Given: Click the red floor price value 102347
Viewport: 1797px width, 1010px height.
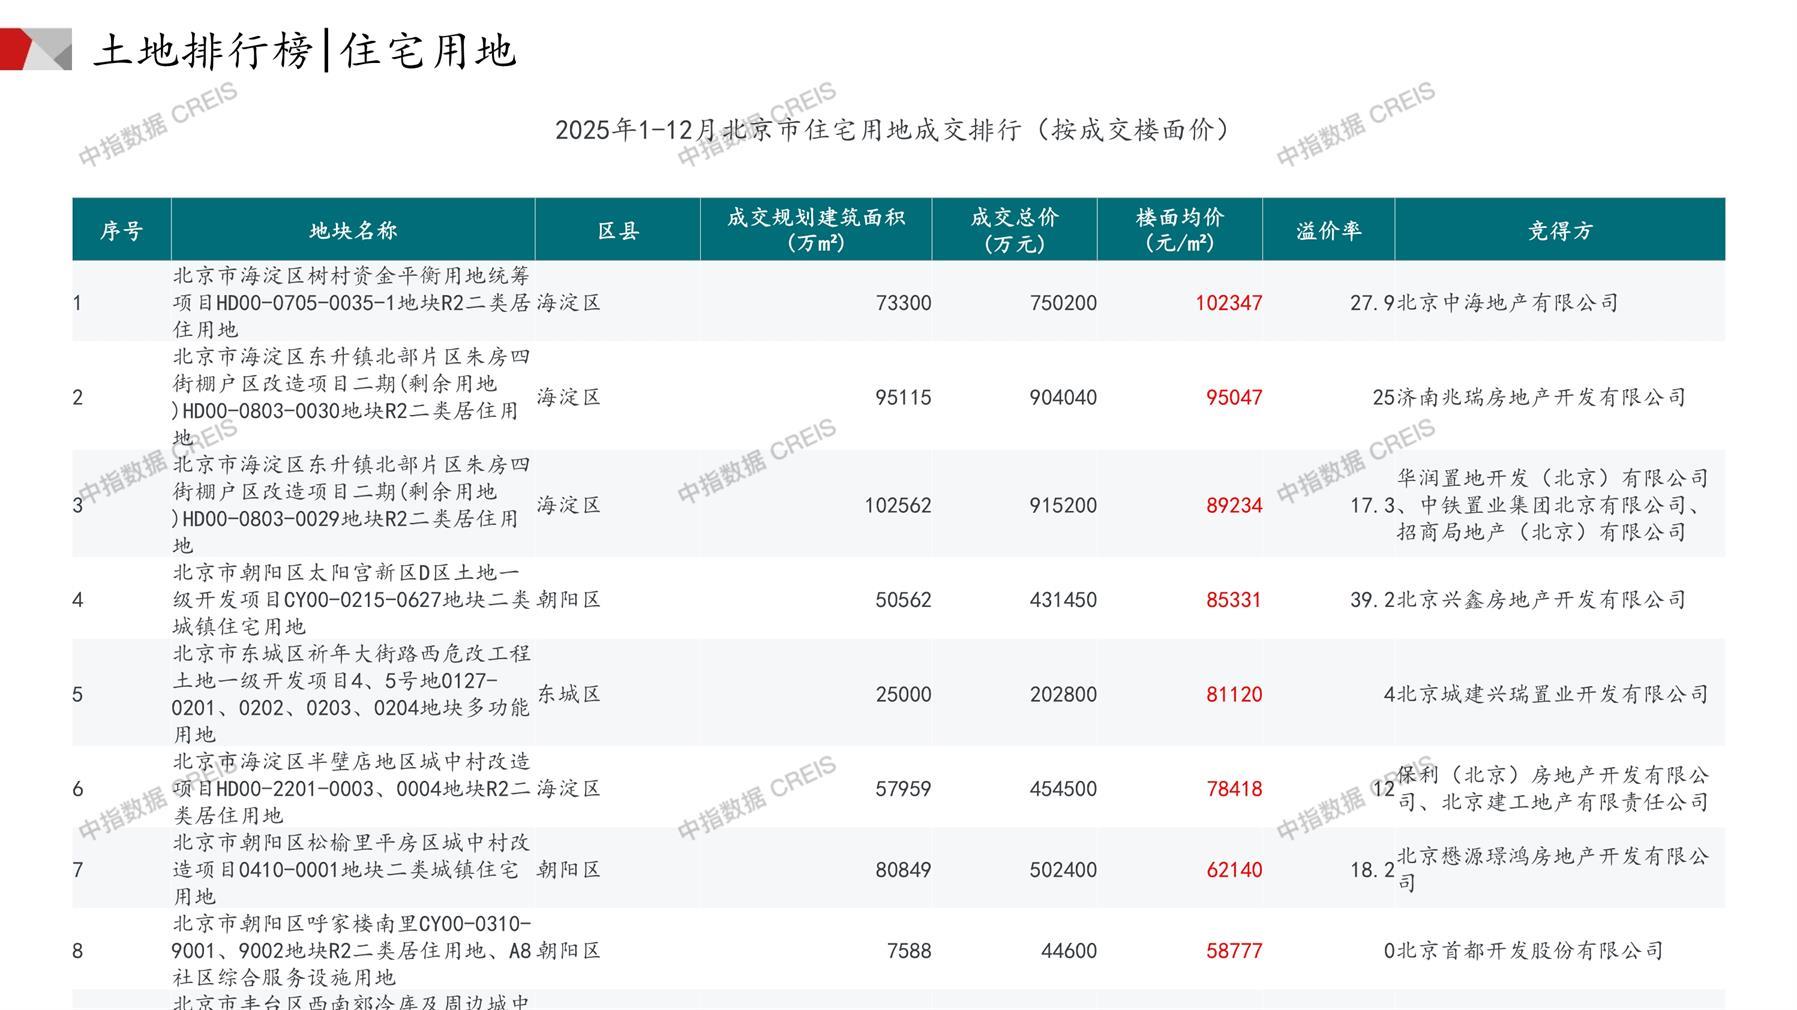Looking at the screenshot, I should point(1228,303).
